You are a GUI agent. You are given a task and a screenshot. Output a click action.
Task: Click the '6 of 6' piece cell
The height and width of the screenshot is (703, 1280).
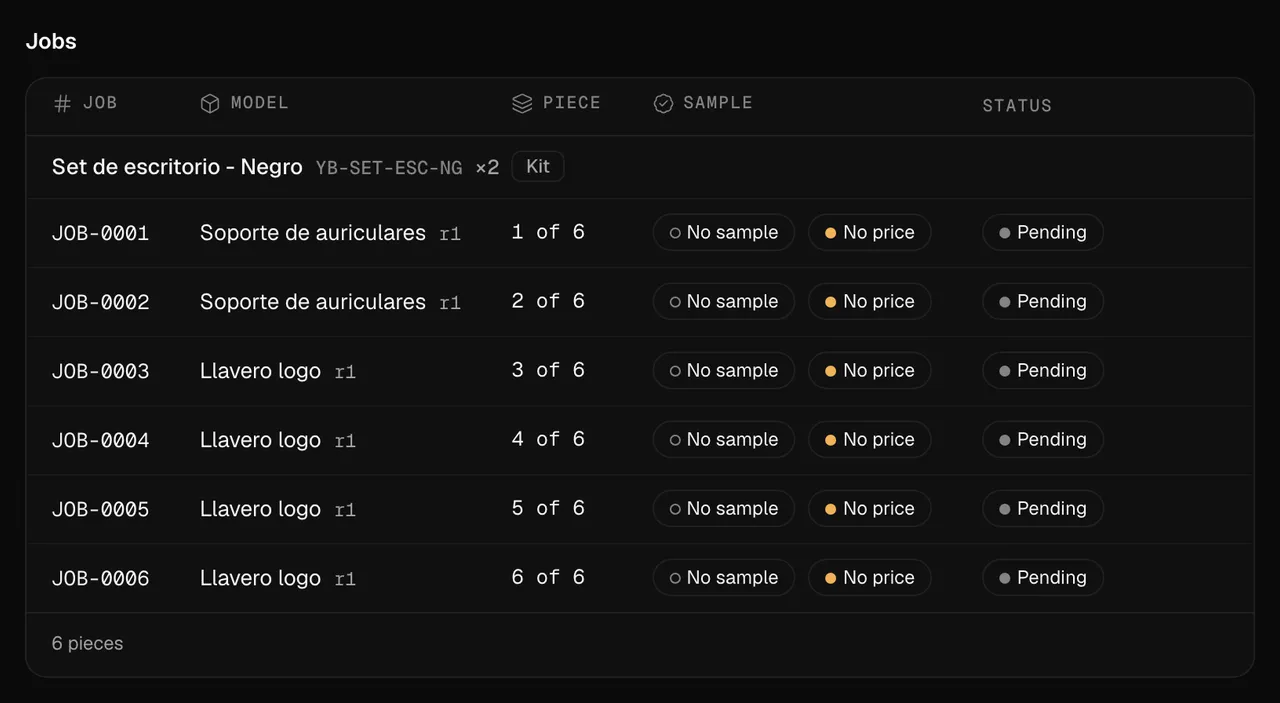(x=548, y=577)
